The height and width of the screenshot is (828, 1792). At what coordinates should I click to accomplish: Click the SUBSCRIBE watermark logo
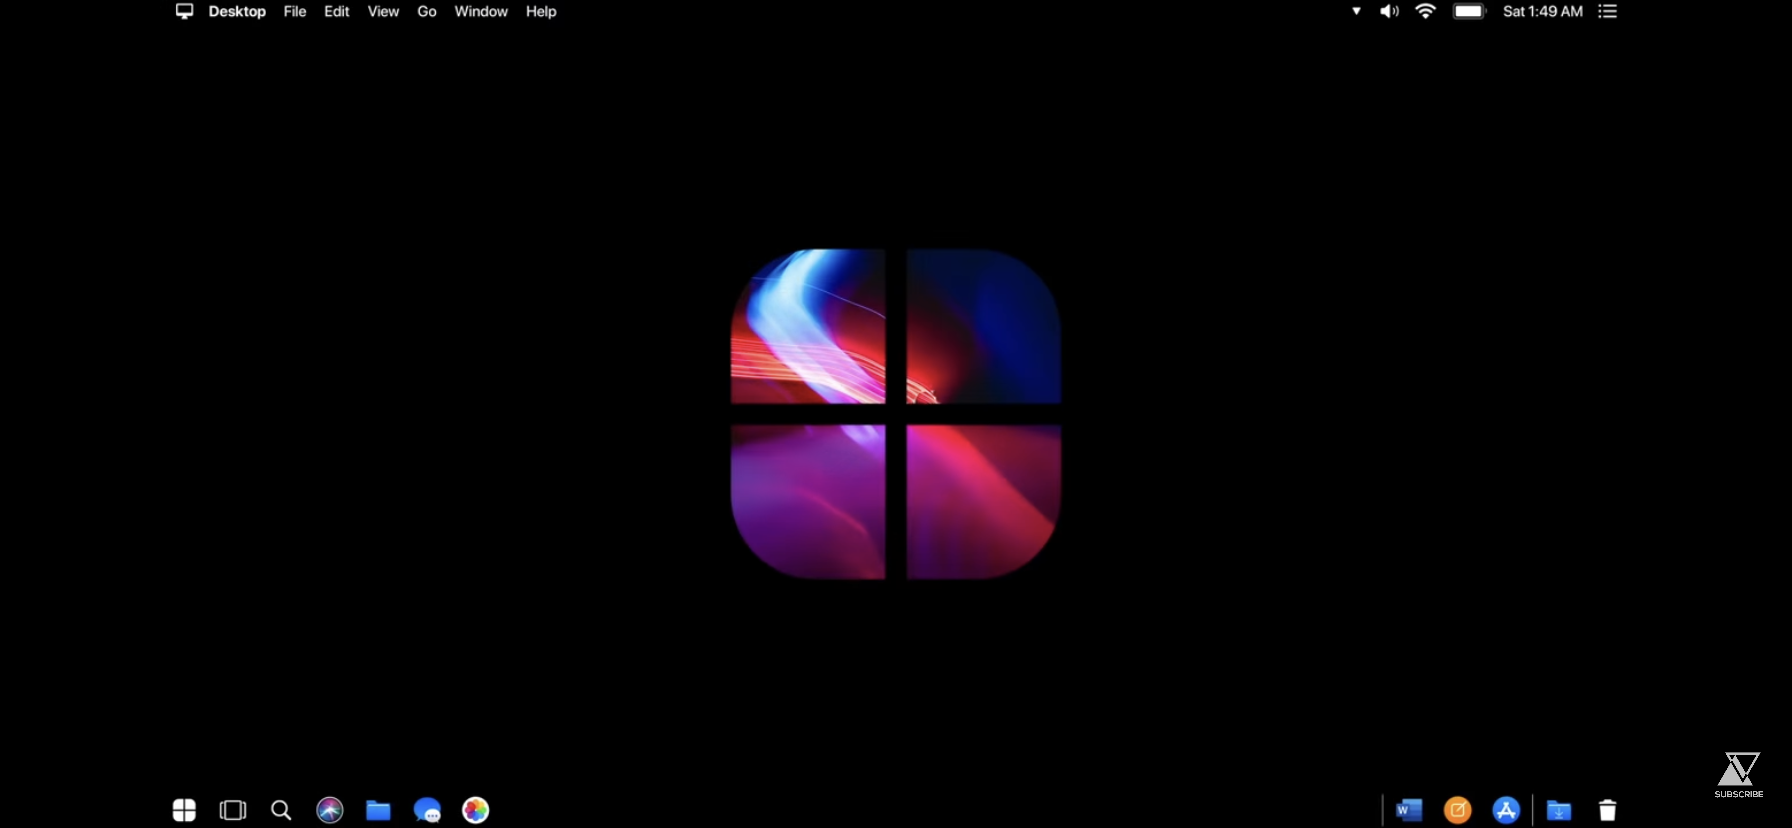pos(1738,775)
